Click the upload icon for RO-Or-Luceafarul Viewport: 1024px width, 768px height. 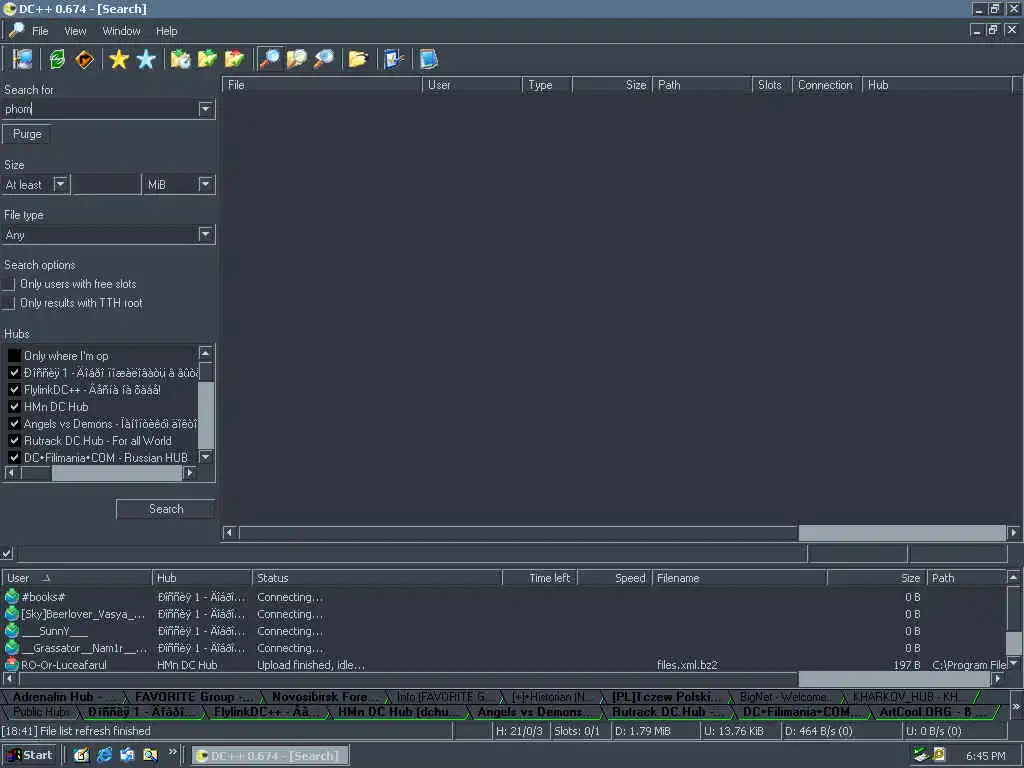click(x=12, y=664)
